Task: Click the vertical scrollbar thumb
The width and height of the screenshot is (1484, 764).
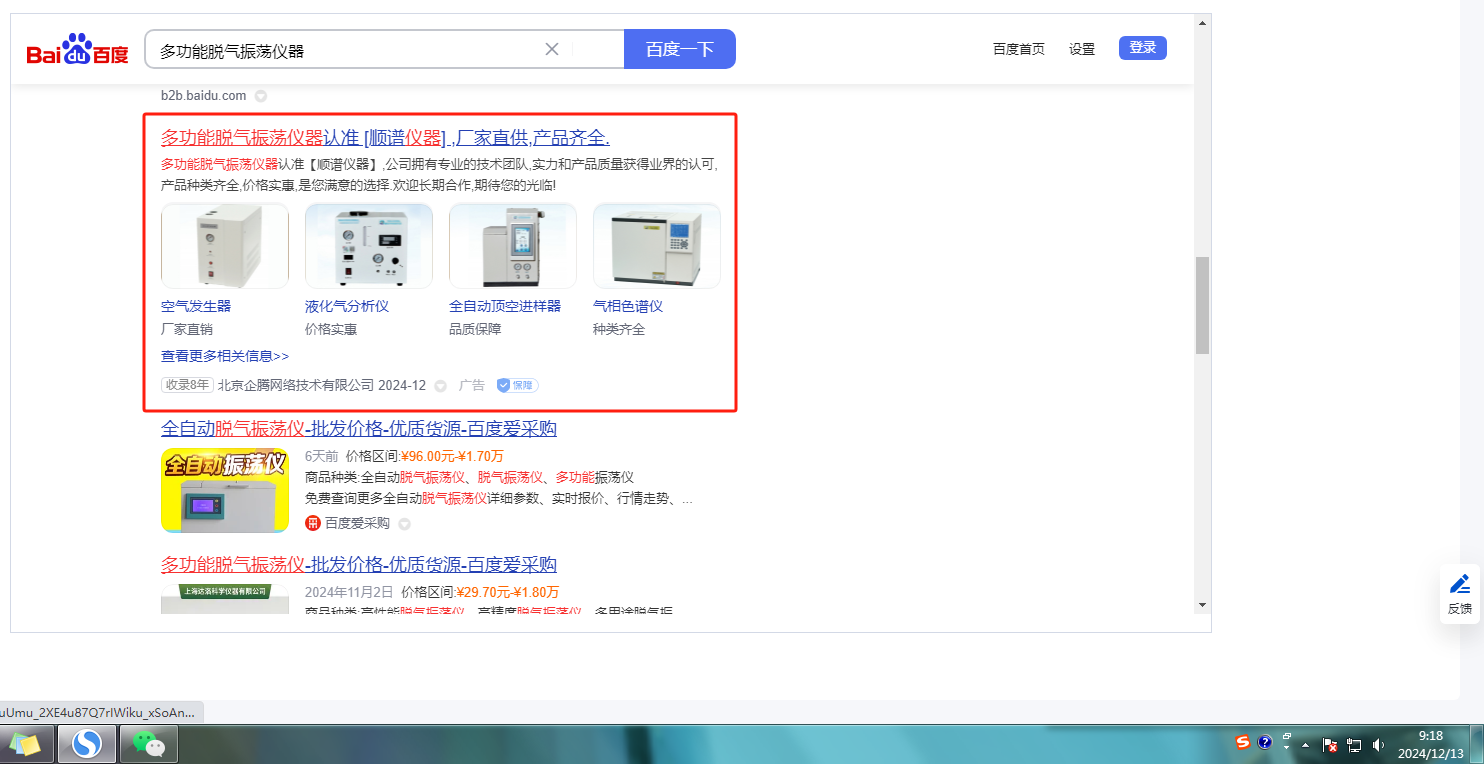Action: click(x=1202, y=305)
